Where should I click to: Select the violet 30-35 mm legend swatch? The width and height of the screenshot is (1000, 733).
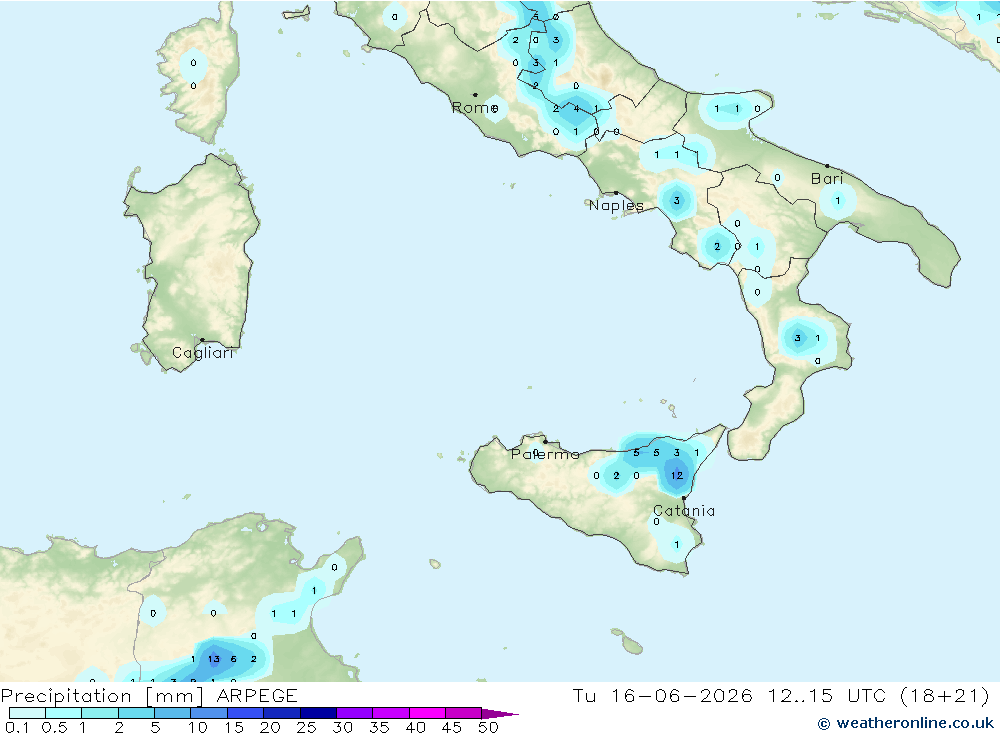click(355, 713)
